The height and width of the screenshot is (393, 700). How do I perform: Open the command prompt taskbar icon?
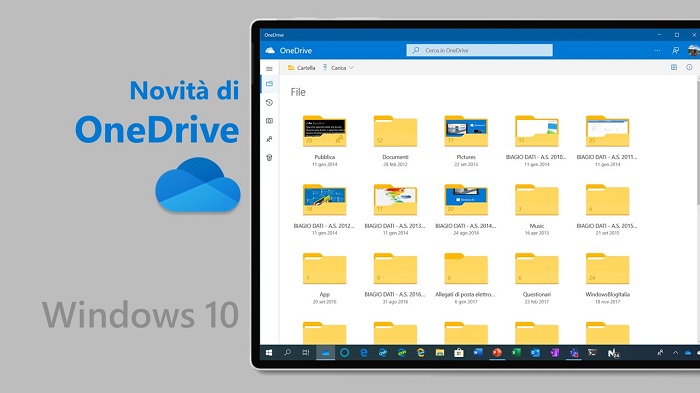(x=592, y=353)
